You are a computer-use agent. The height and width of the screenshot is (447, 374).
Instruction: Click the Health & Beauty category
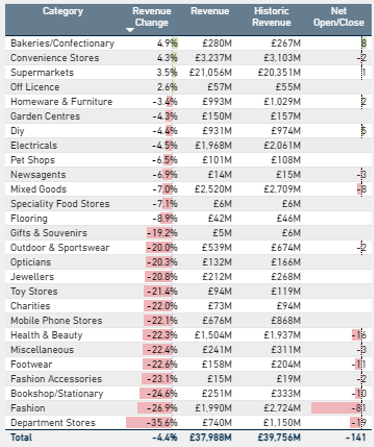[46, 335]
